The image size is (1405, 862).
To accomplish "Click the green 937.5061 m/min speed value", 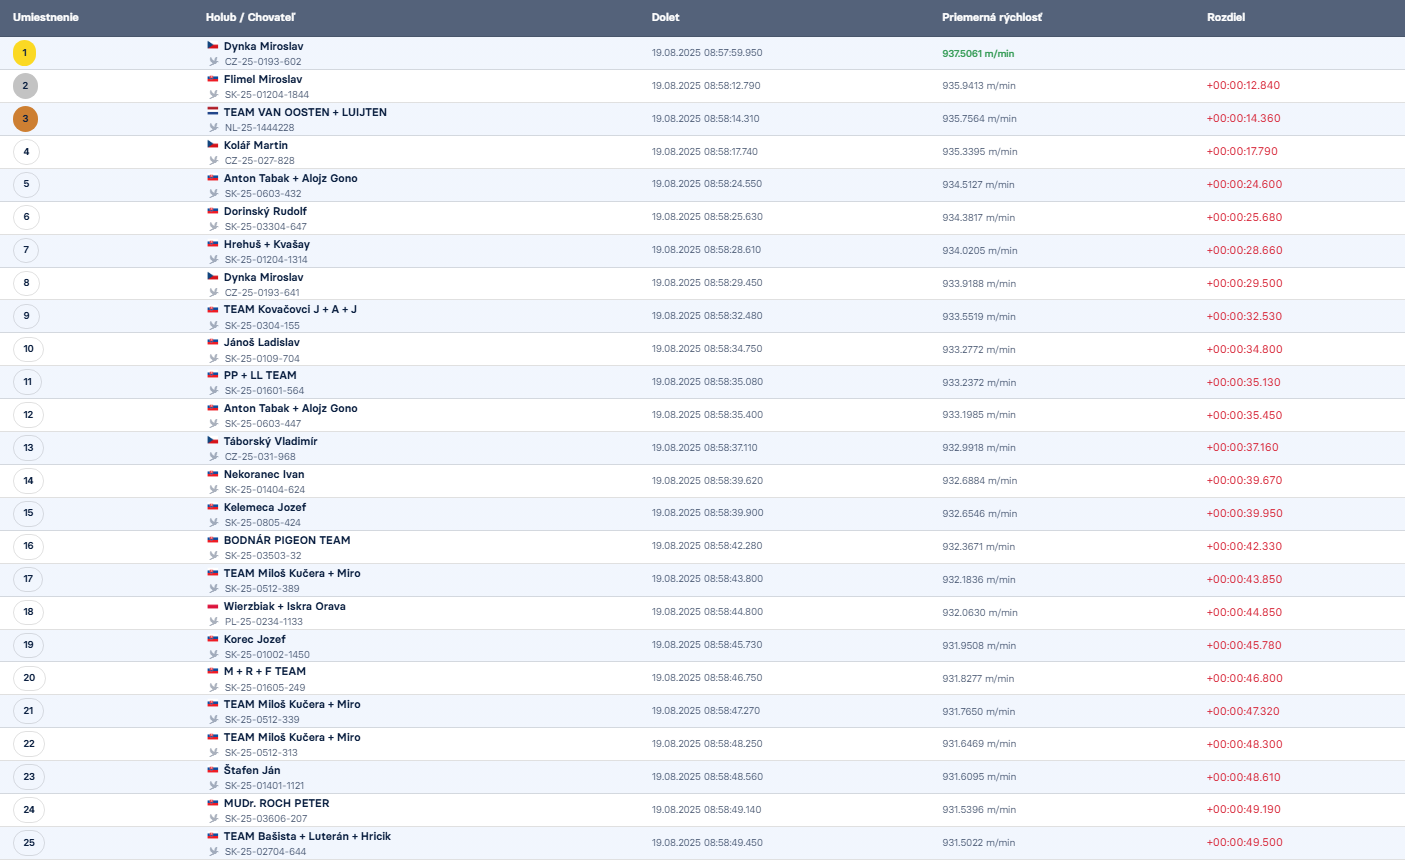I will point(978,54).
